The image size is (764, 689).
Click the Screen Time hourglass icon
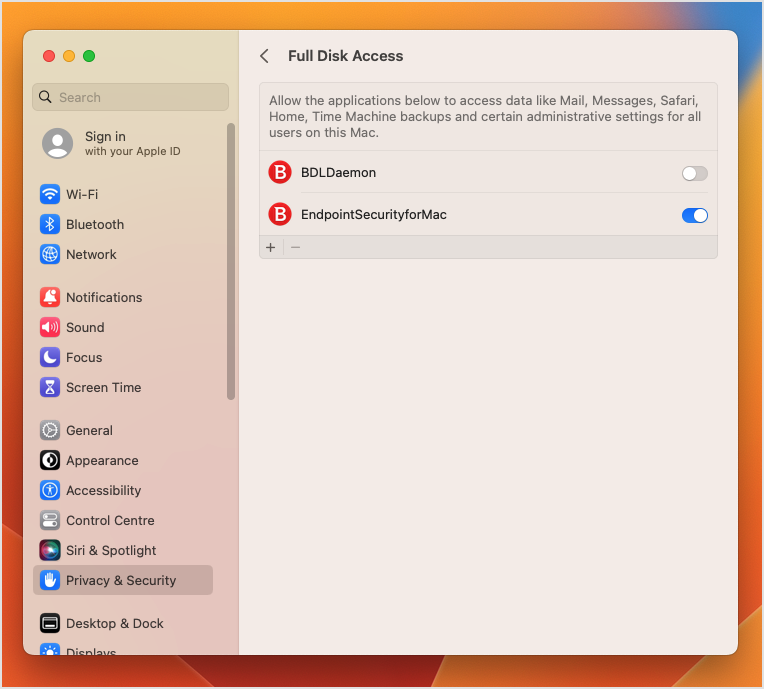pos(50,387)
